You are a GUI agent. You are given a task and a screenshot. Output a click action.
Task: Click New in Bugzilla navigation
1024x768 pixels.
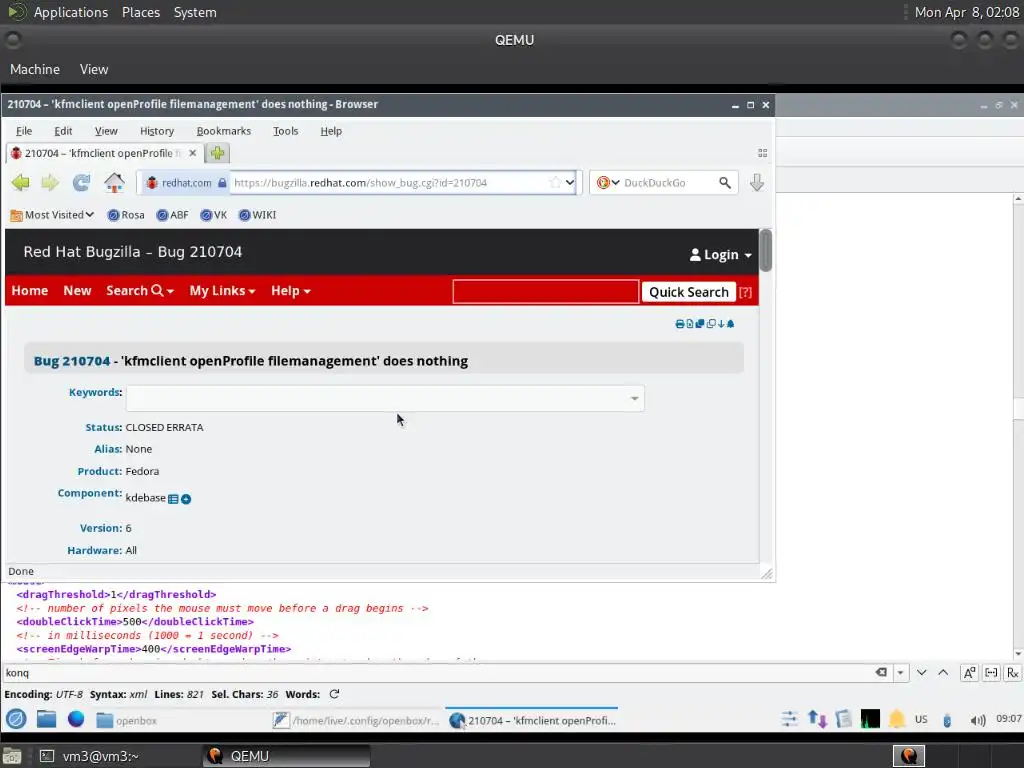tap(77, 291)
